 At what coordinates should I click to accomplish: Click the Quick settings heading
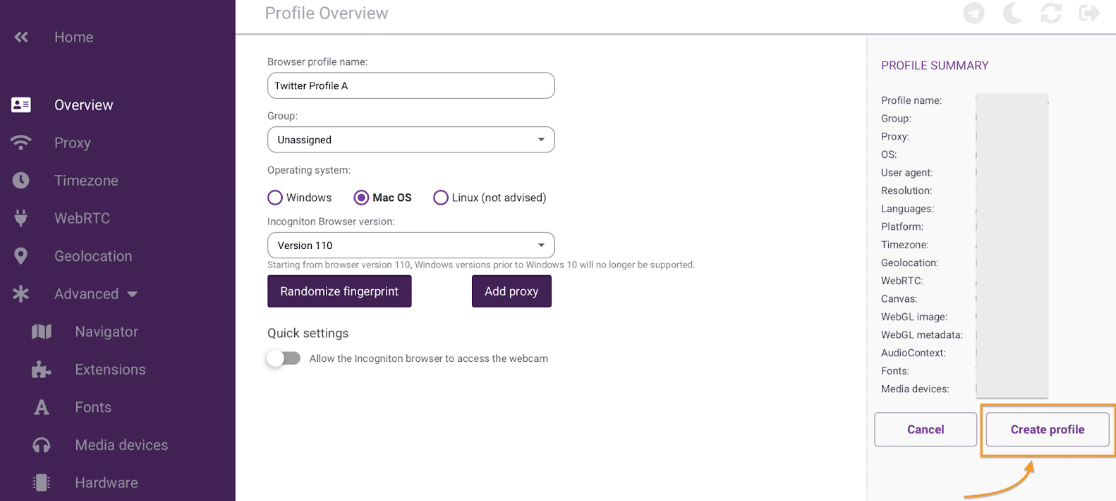point(308,333)
